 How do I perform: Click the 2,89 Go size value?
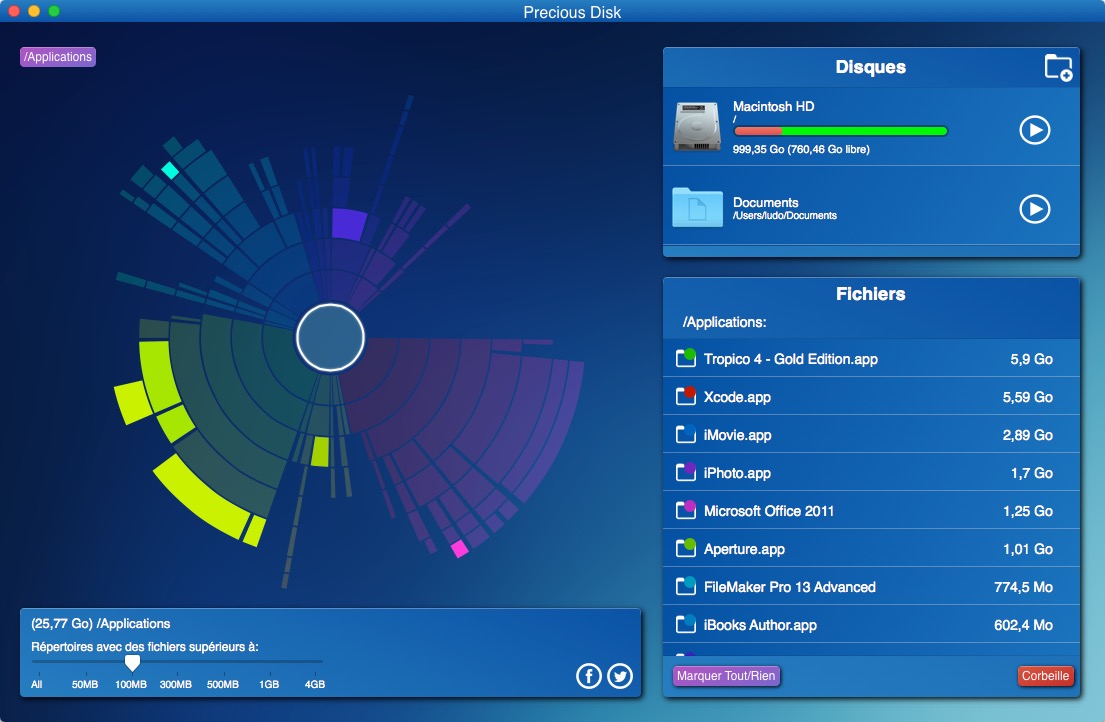pyautogui.click(x=1028, y=435)
